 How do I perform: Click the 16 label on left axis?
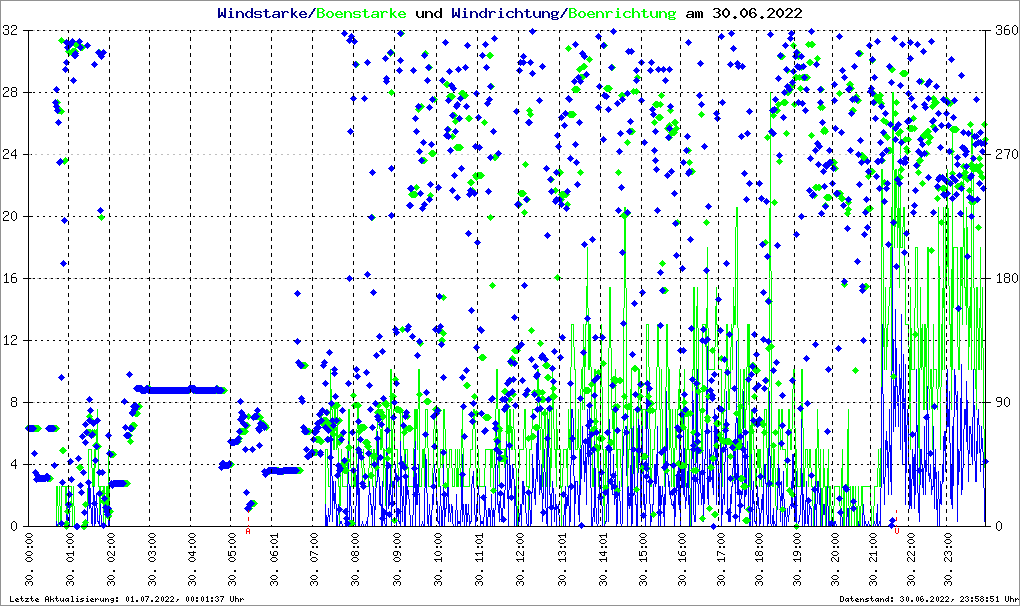(10, 279)
